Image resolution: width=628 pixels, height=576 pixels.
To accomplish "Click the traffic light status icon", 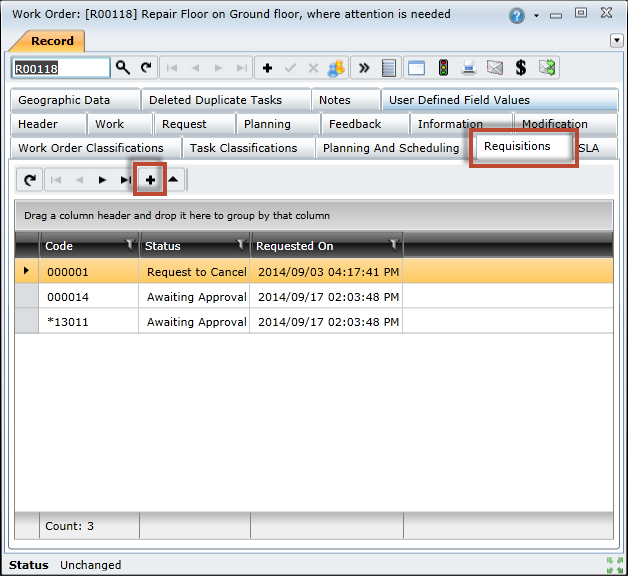I will click(x=441, y=68).
